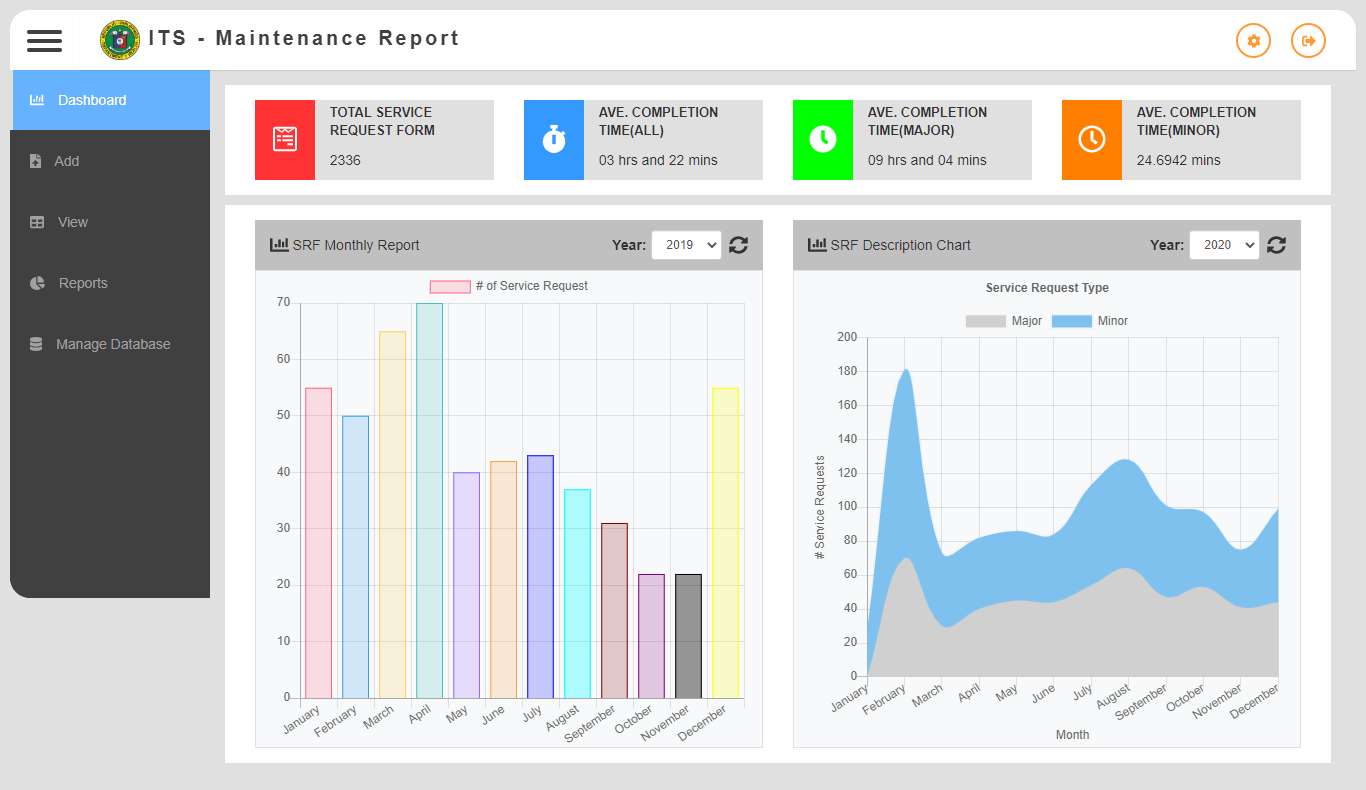Click the Reports pie chart icon
1366x790 pixels.
coord(38,283)
